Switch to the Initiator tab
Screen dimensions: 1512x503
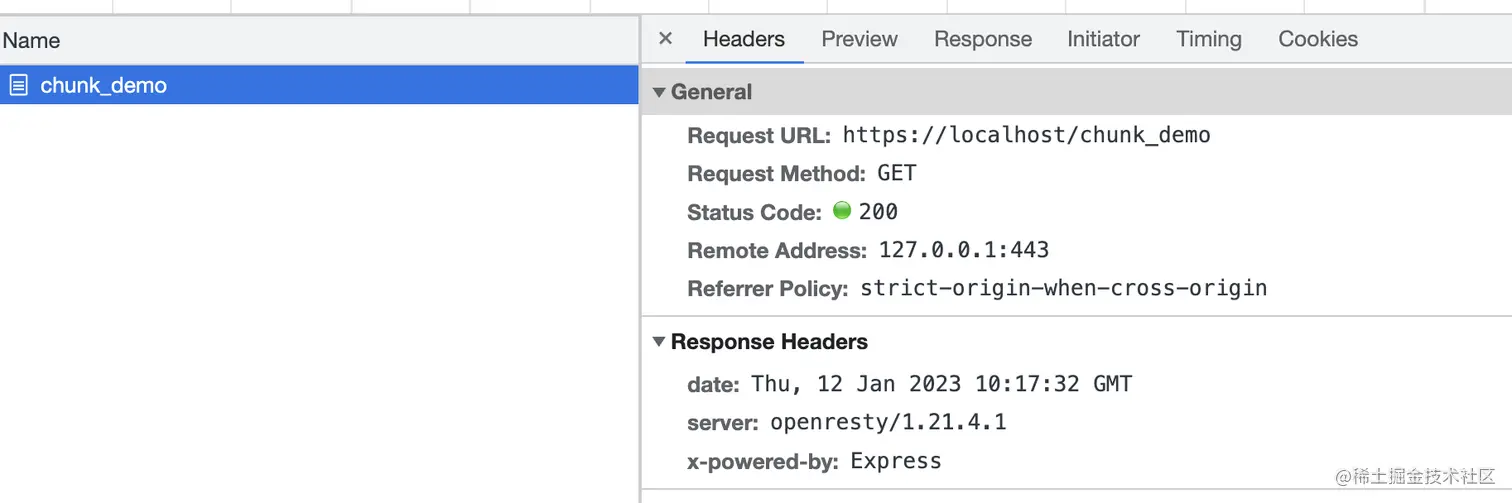point(1103,39)
